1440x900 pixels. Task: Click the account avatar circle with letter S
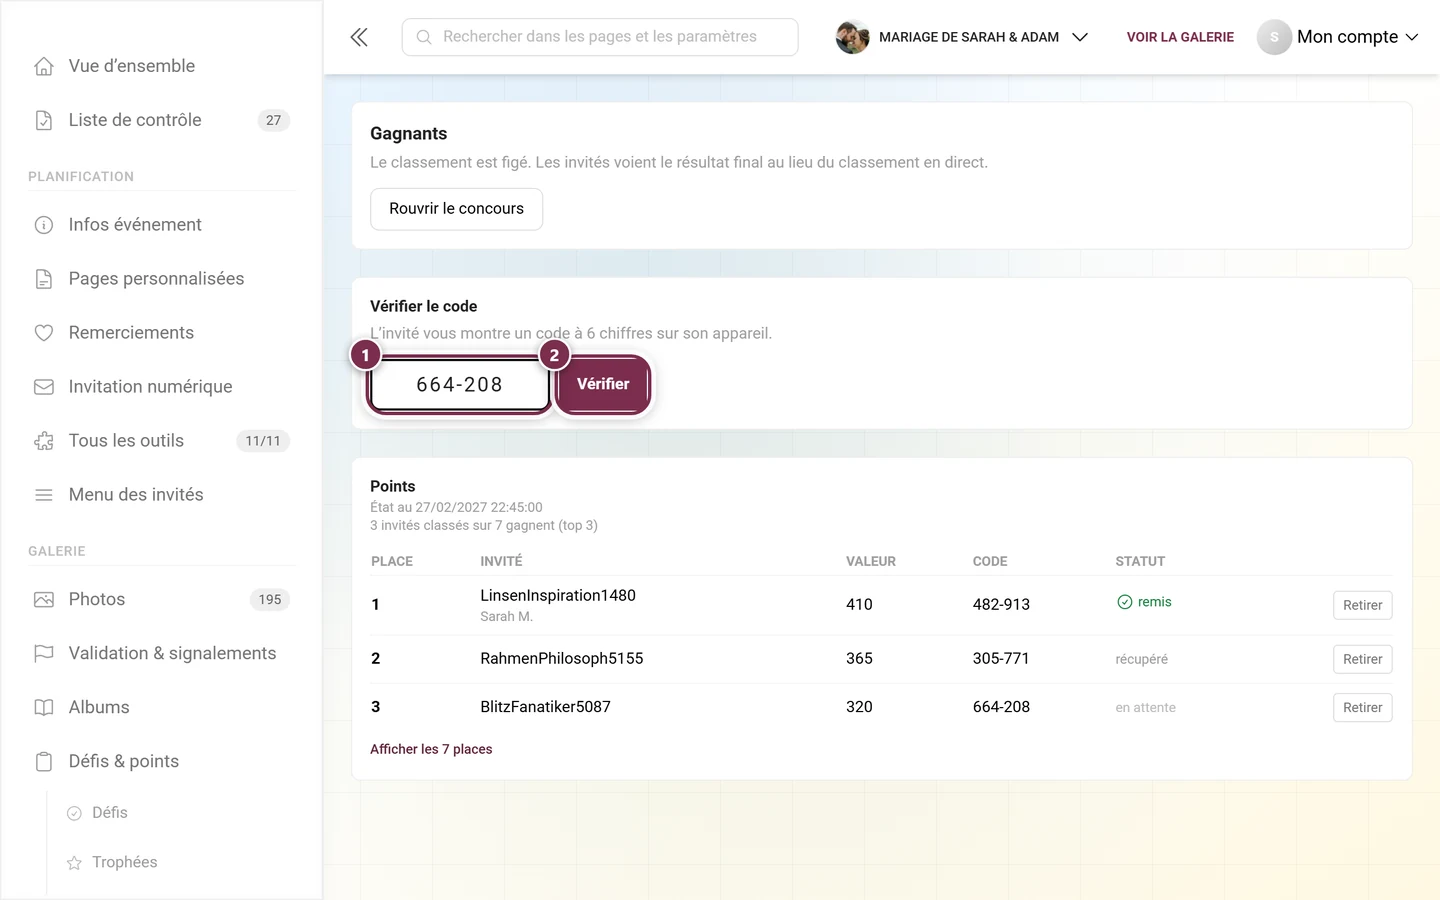1274,37
